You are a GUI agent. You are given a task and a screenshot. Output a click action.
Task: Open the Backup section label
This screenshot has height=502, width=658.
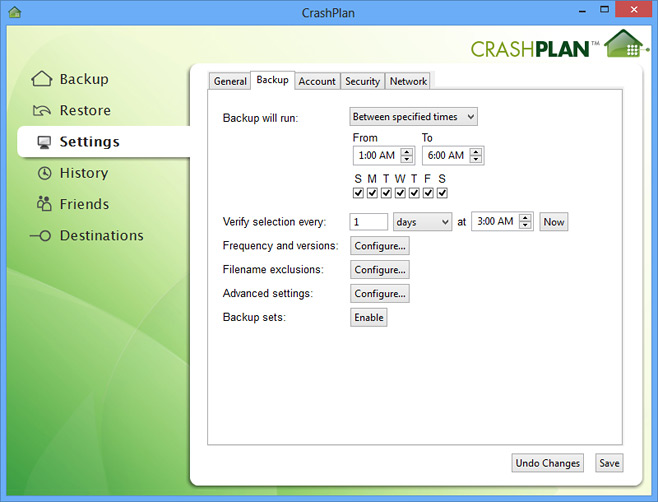pos(84,79)
